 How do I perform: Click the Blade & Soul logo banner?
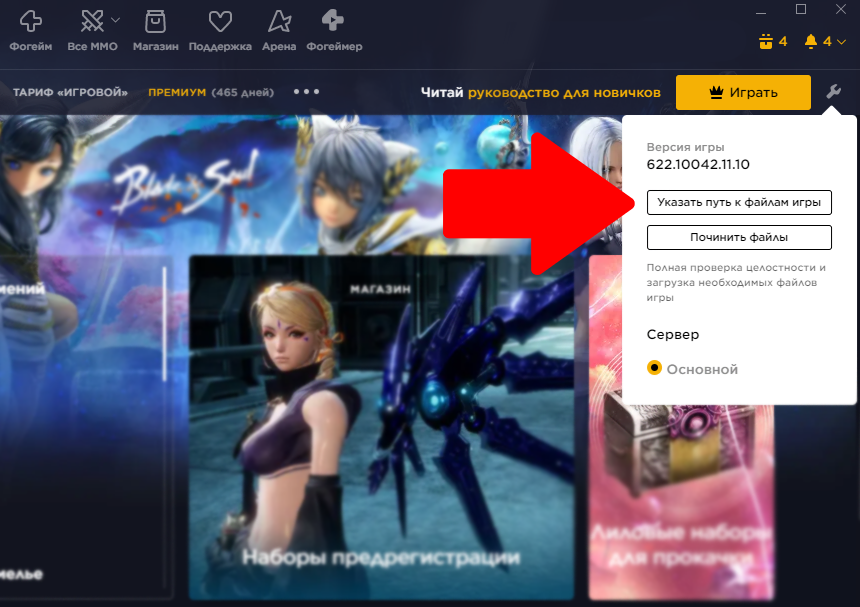(x=186, y=184)
